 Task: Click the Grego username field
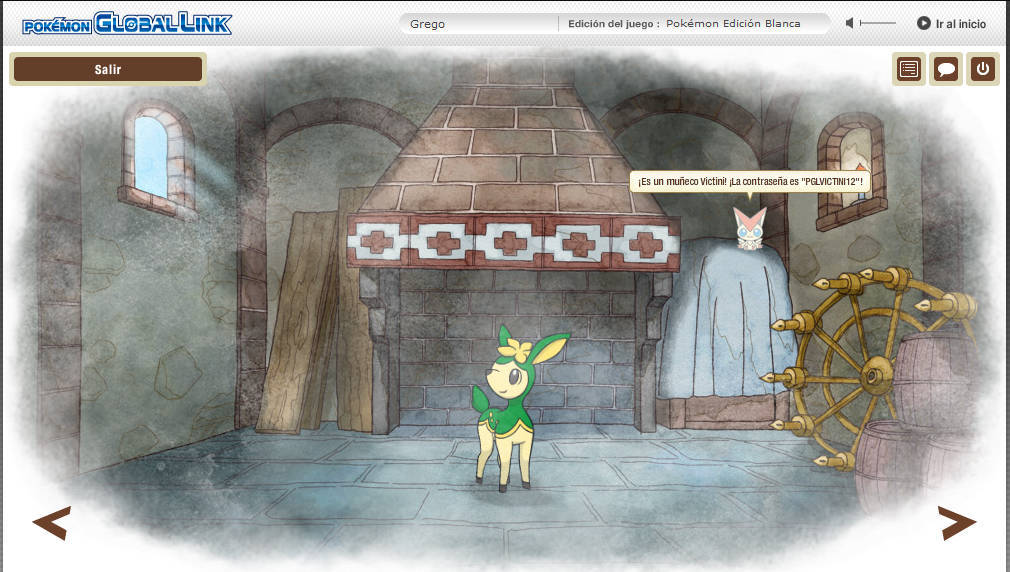(x=479, y=24)
